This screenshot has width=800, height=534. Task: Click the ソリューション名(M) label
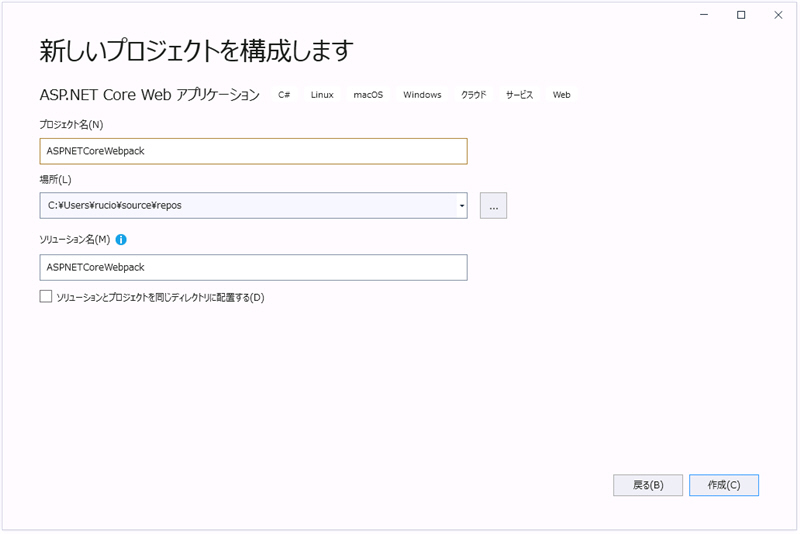pyautogui.click(x=75, y=239)
